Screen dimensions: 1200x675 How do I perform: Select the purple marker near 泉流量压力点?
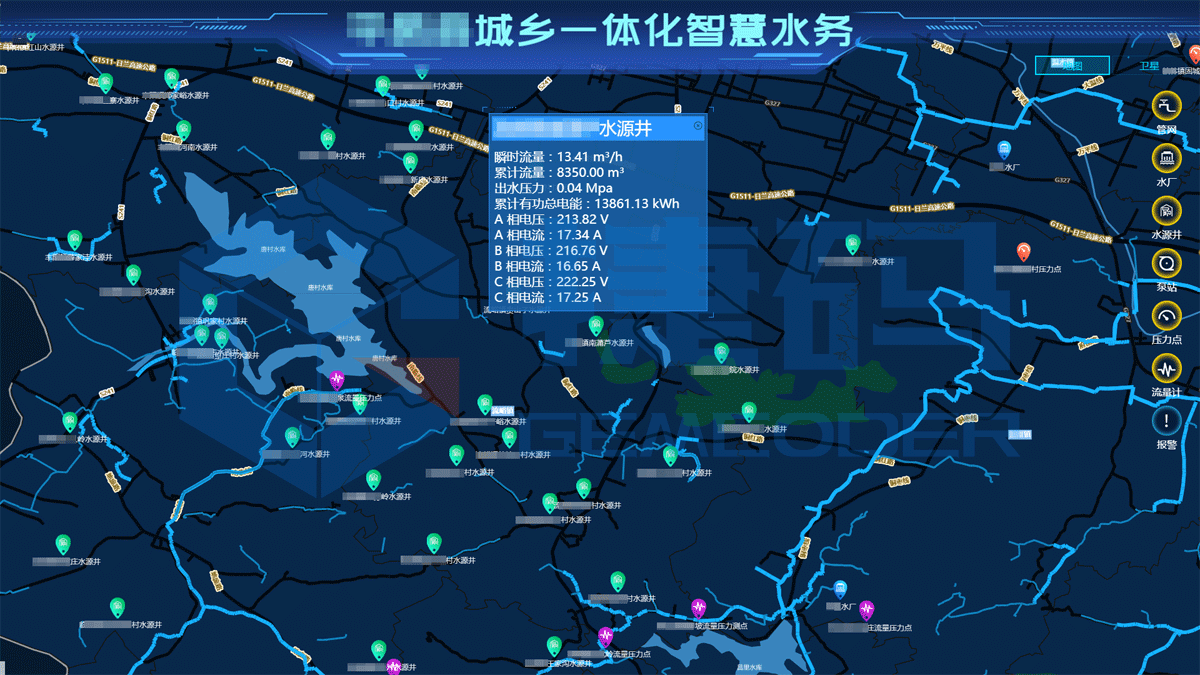(x=336, y=378)
